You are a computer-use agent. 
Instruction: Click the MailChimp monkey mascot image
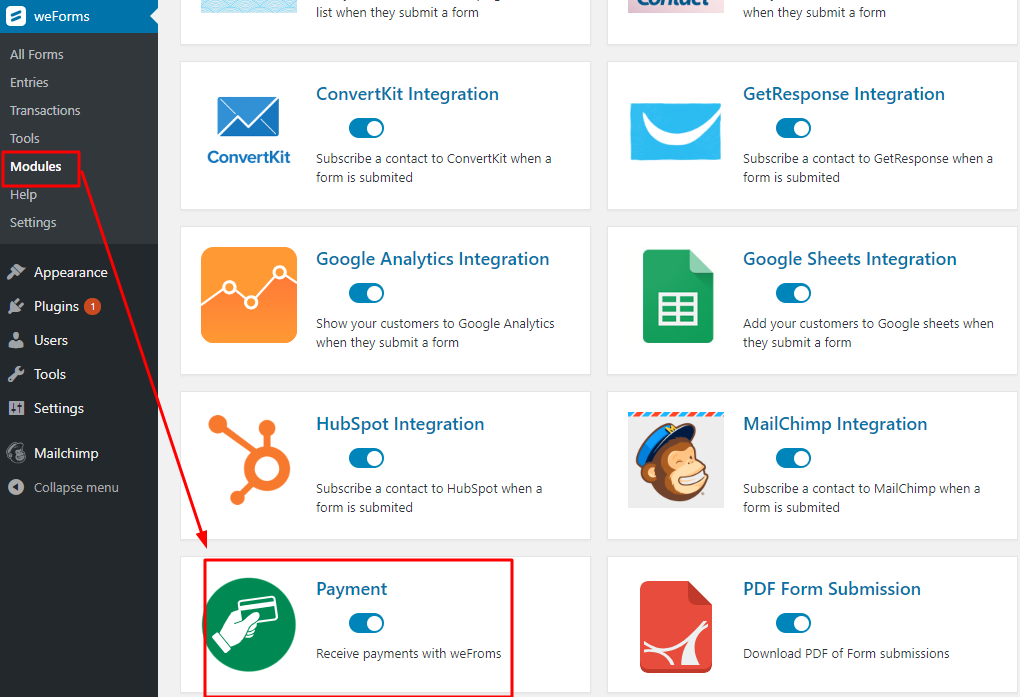(676, 459)
